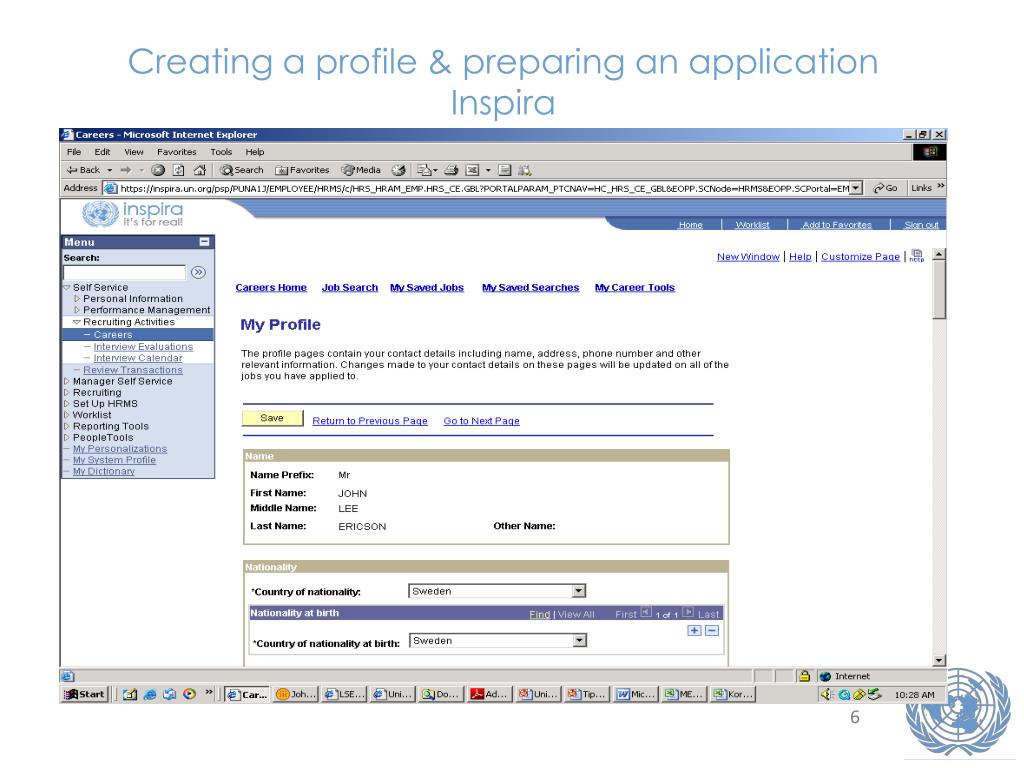The image size is (1024, 768).
Task: Open the Favorites menu
Action: tap(177, 152)
